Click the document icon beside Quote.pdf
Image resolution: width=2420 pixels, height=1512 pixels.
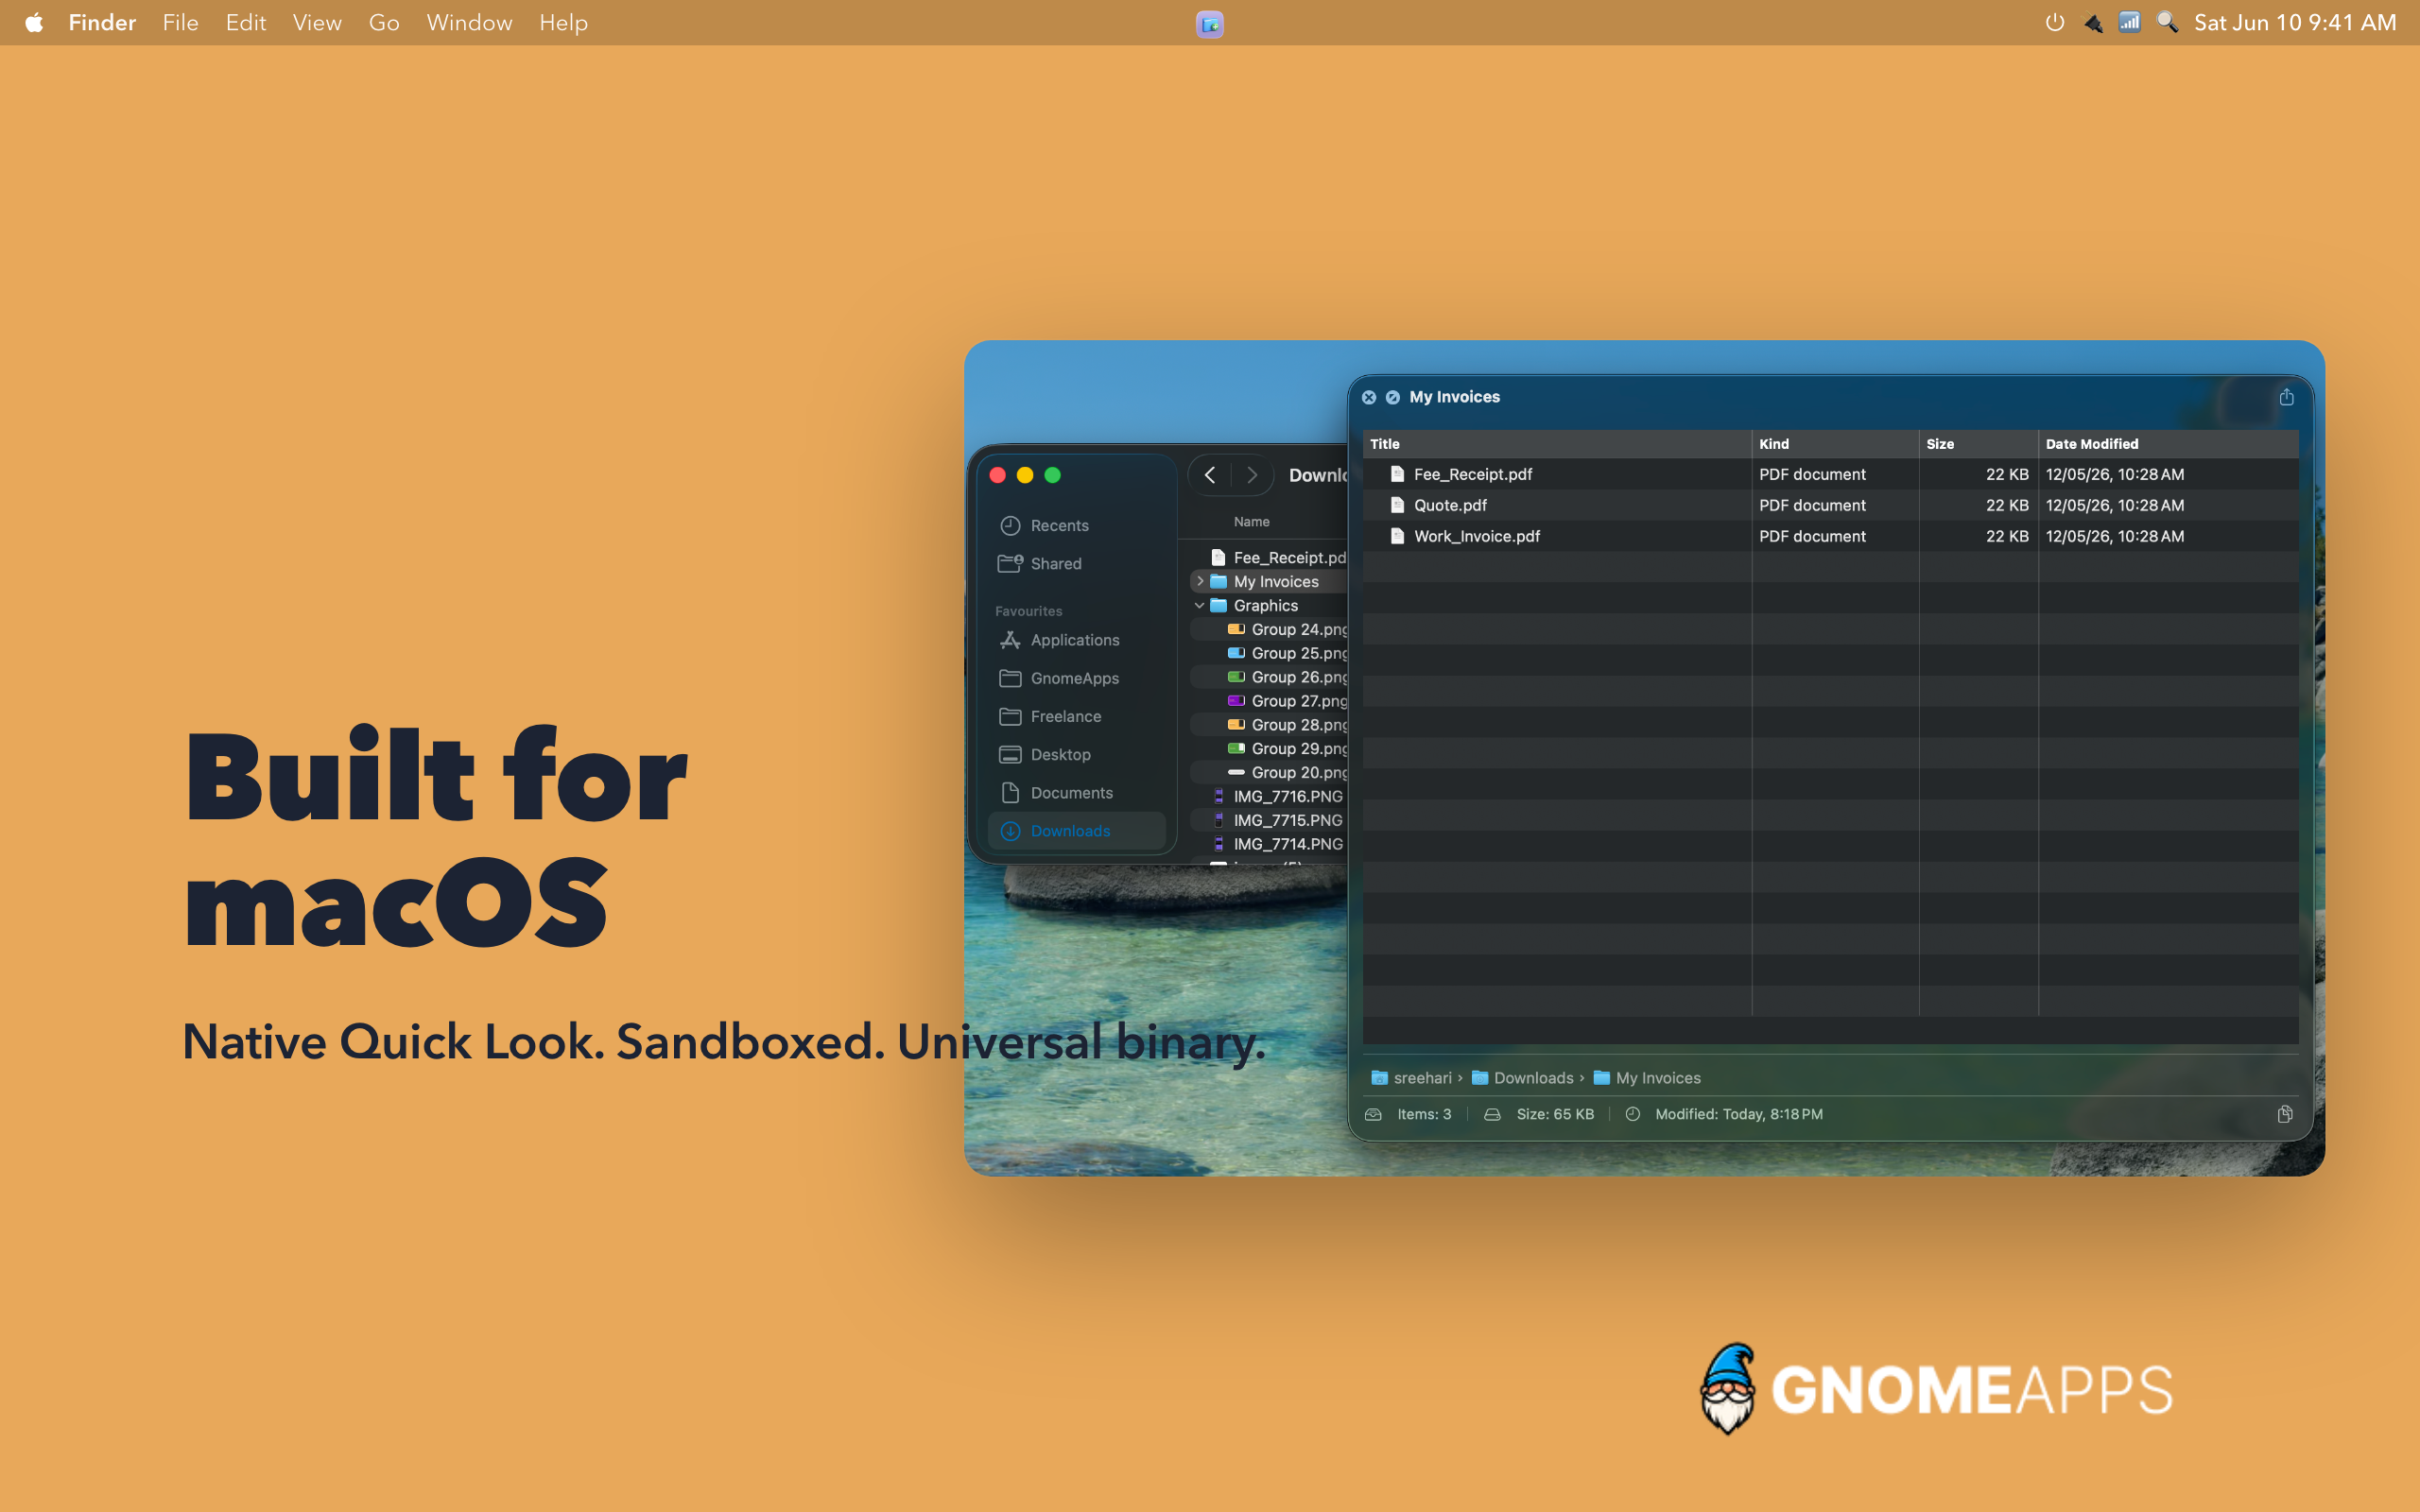[1397, 505]
